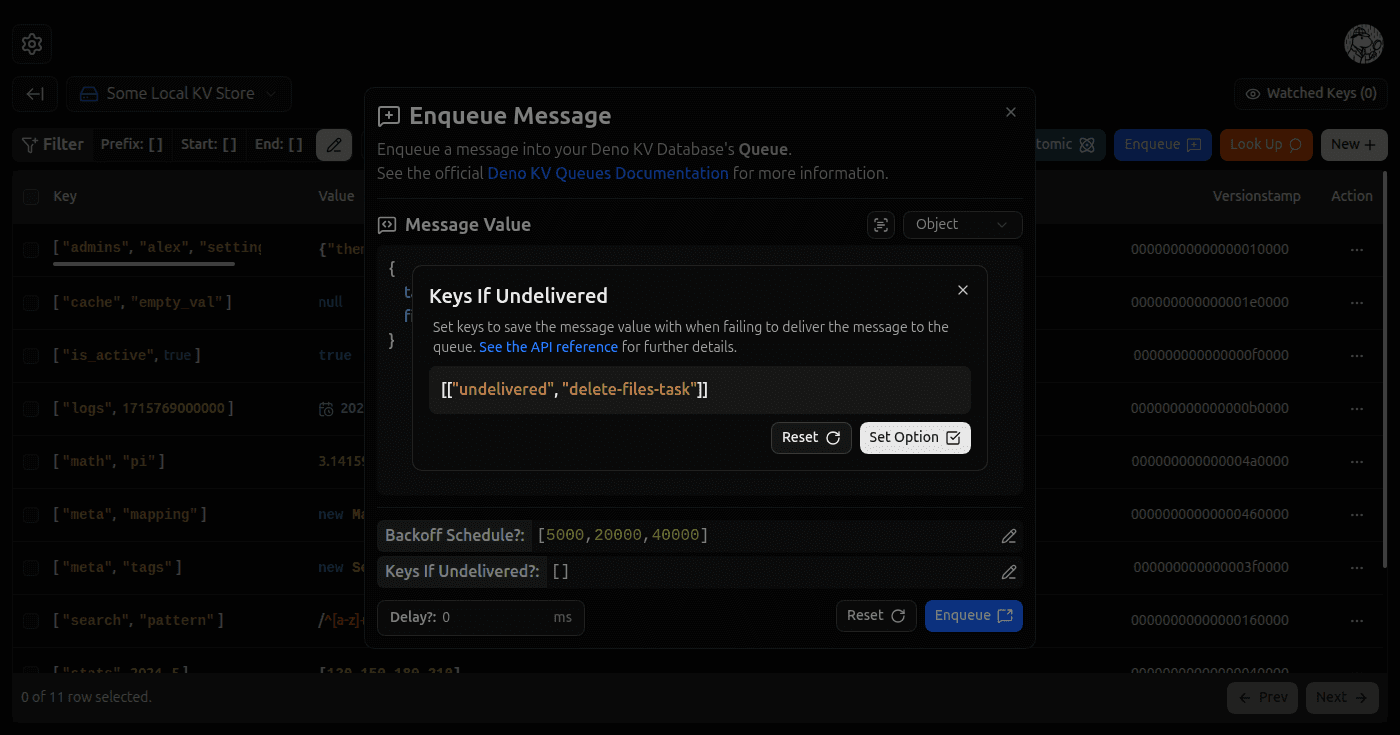Click the table vertical scrollbar
This screenshot has width=1400, height=735.
[x=1385, y=370]
